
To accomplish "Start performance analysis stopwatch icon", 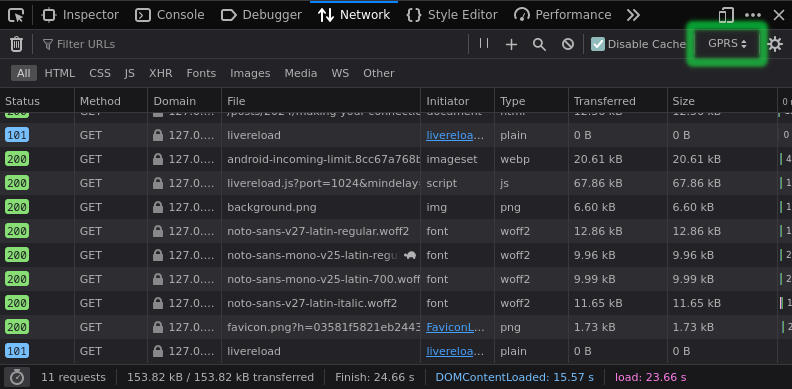I will [x=17, y=377].
